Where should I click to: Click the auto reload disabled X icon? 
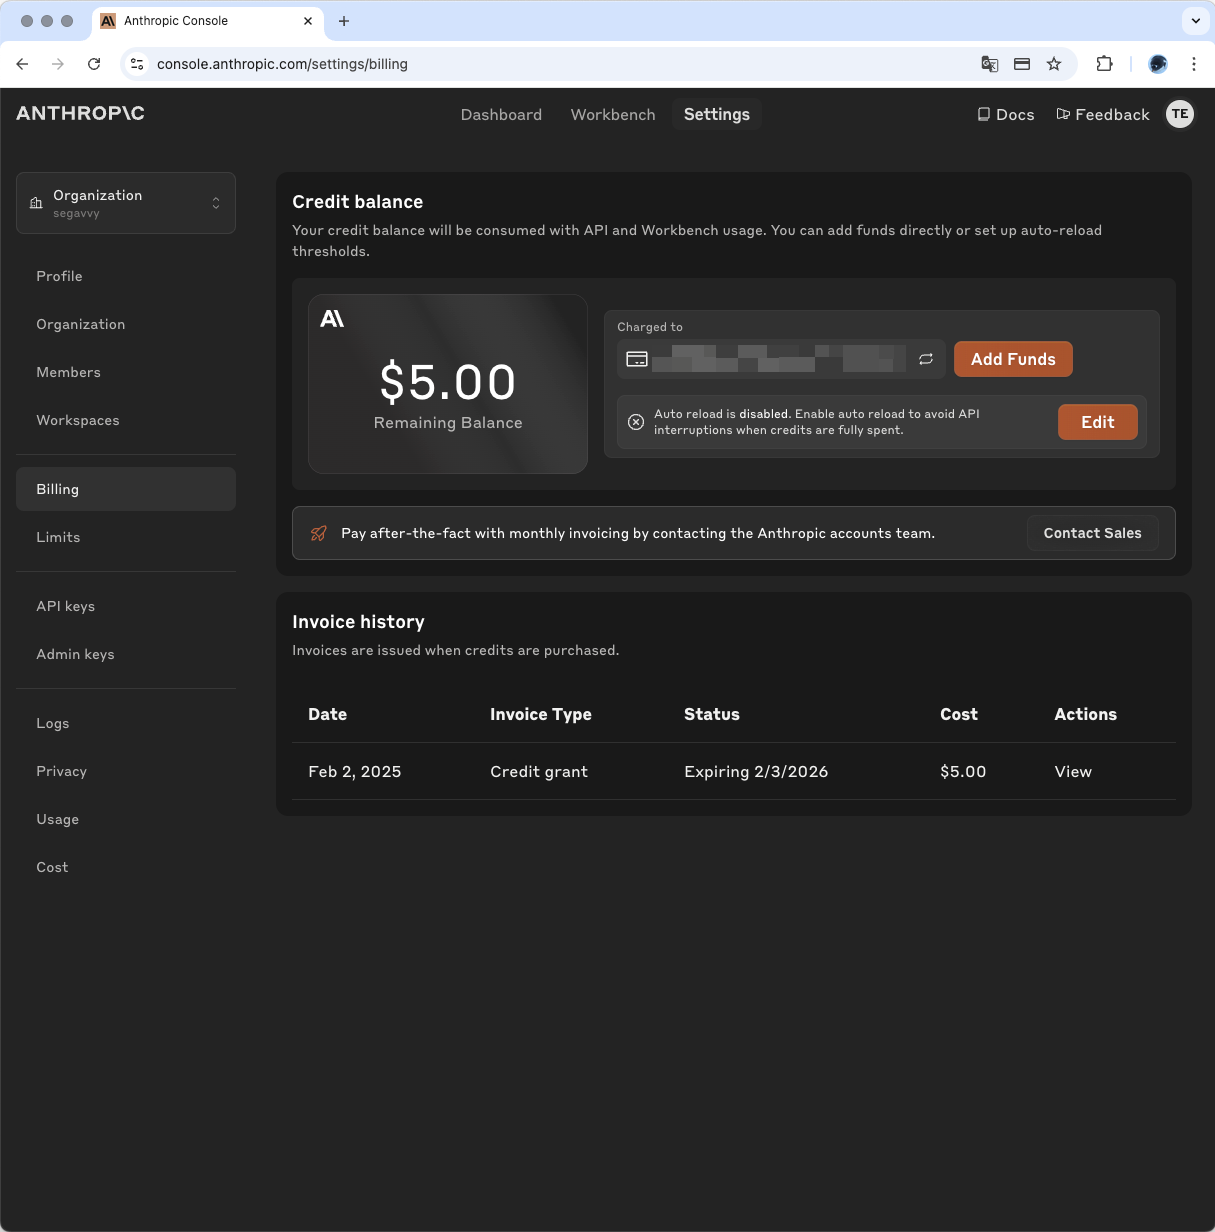[x=636, y=422]
